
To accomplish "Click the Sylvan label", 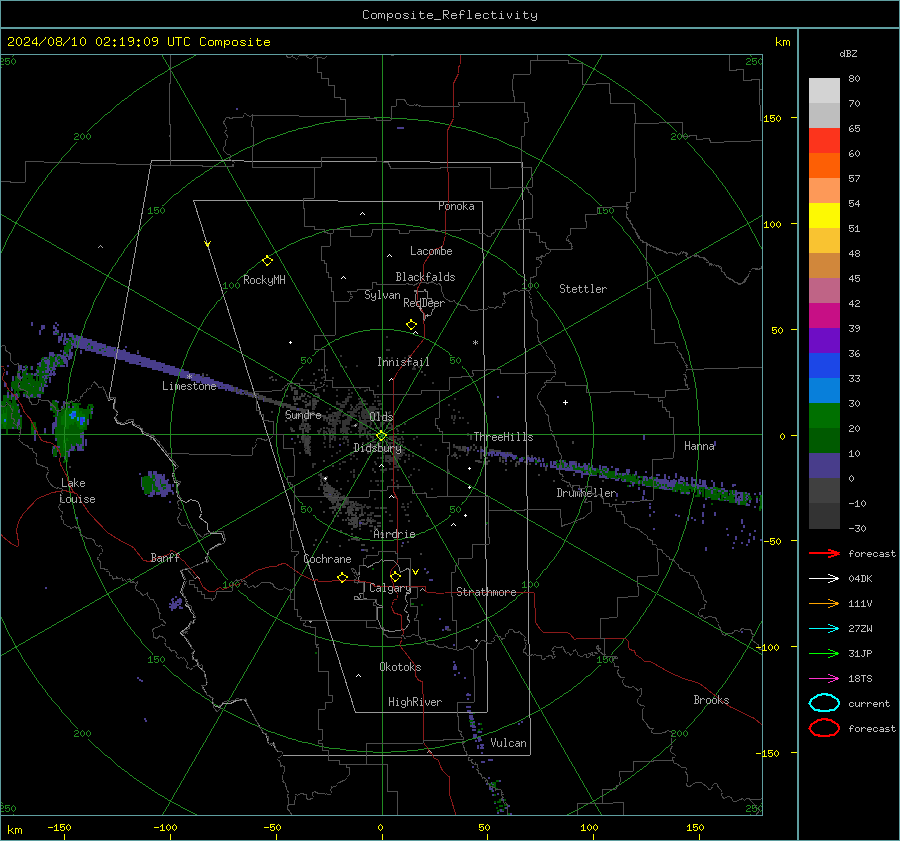I will pyautogui.click(x=382, y=295).
